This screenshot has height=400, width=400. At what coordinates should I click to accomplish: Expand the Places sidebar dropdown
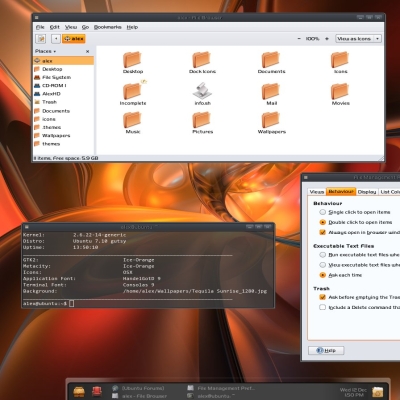point(46,51)
